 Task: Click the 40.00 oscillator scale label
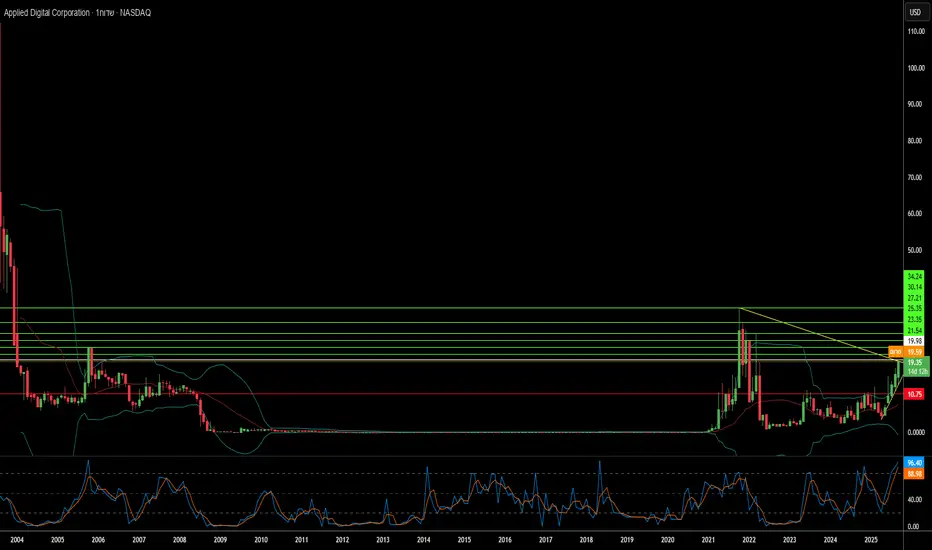click(914, 500)
